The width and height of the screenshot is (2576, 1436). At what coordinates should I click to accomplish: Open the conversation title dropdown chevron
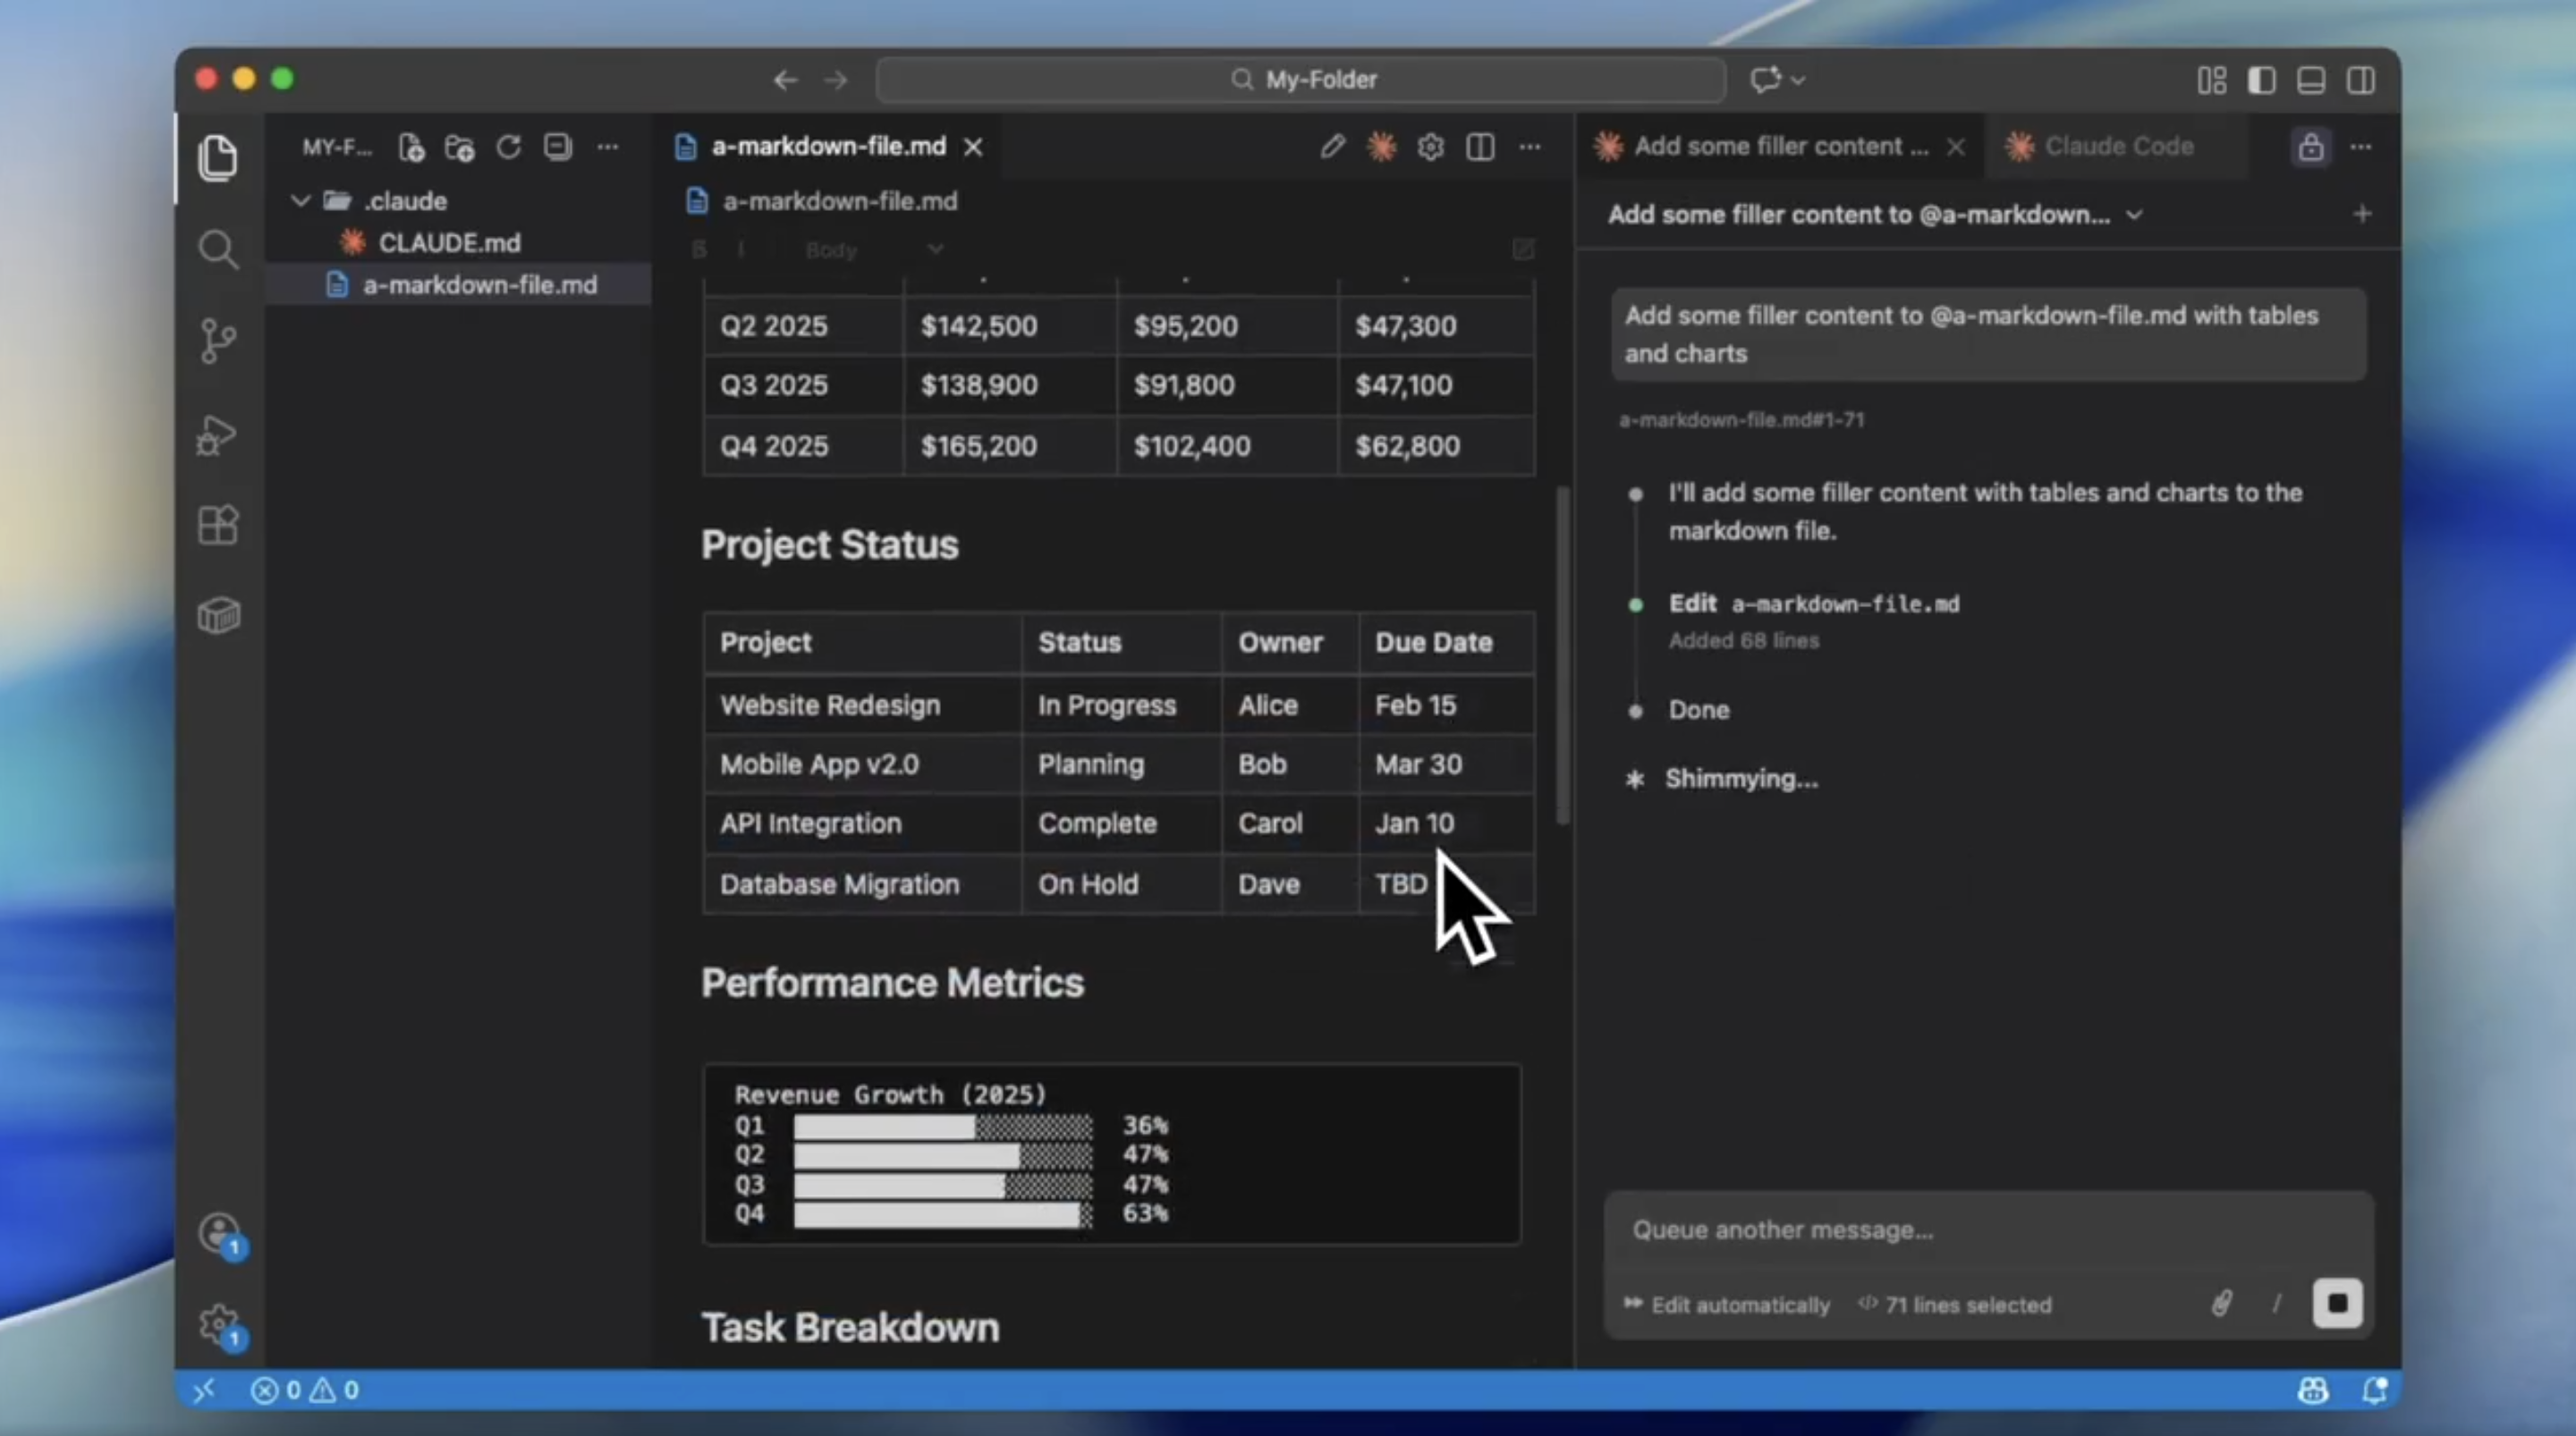[2135, 215]
